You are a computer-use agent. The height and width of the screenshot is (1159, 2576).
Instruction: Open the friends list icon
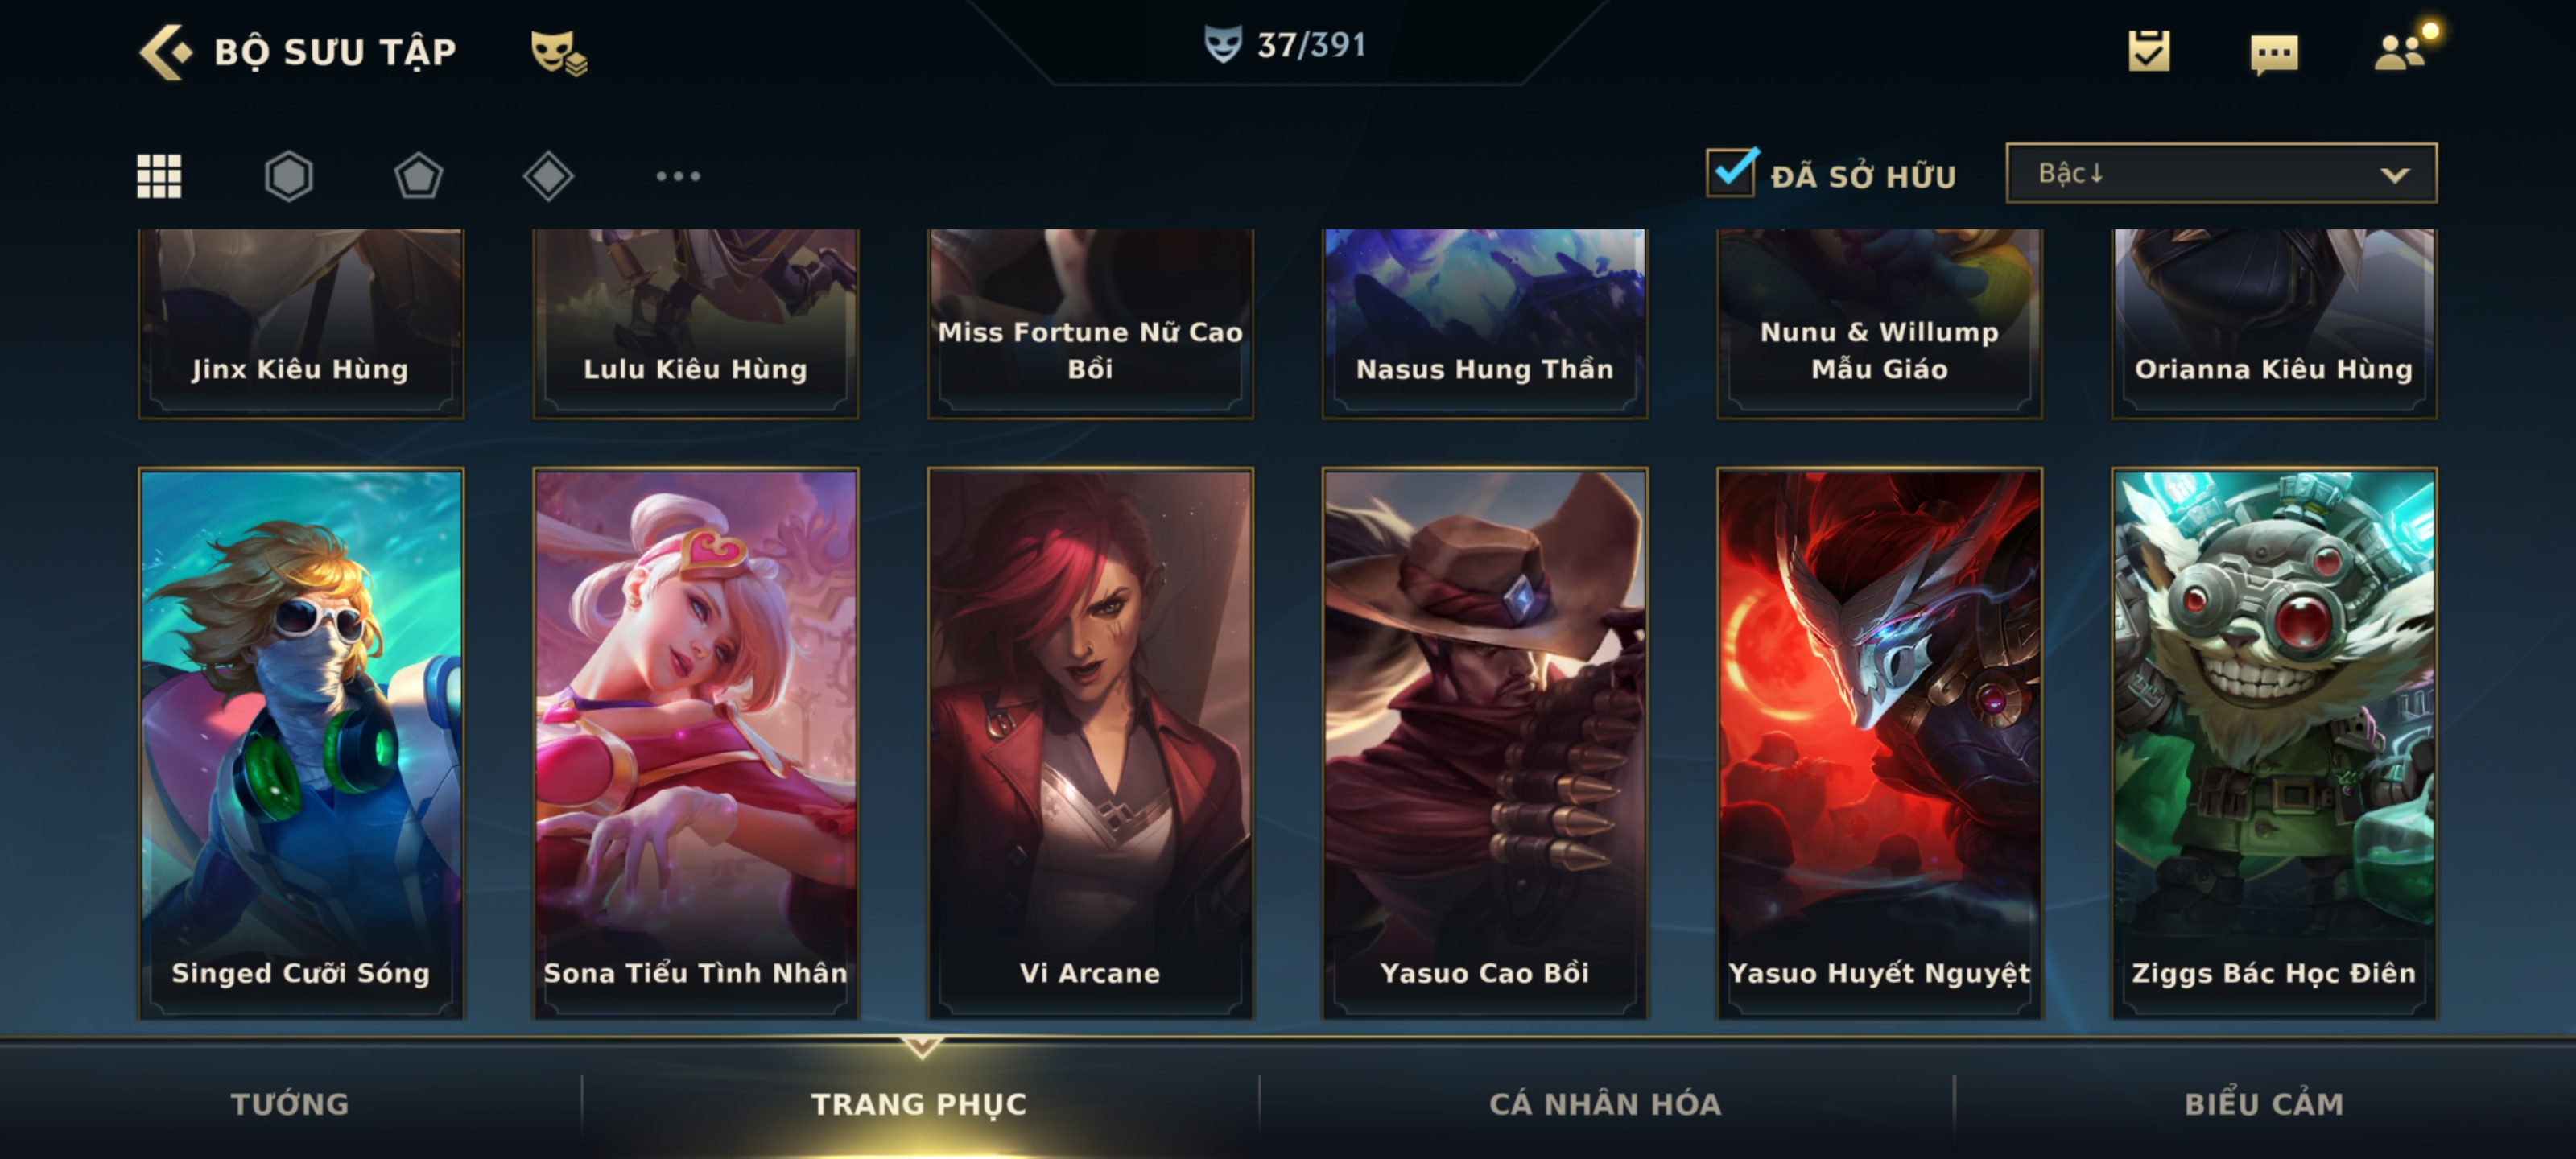tap(2401, 51)
